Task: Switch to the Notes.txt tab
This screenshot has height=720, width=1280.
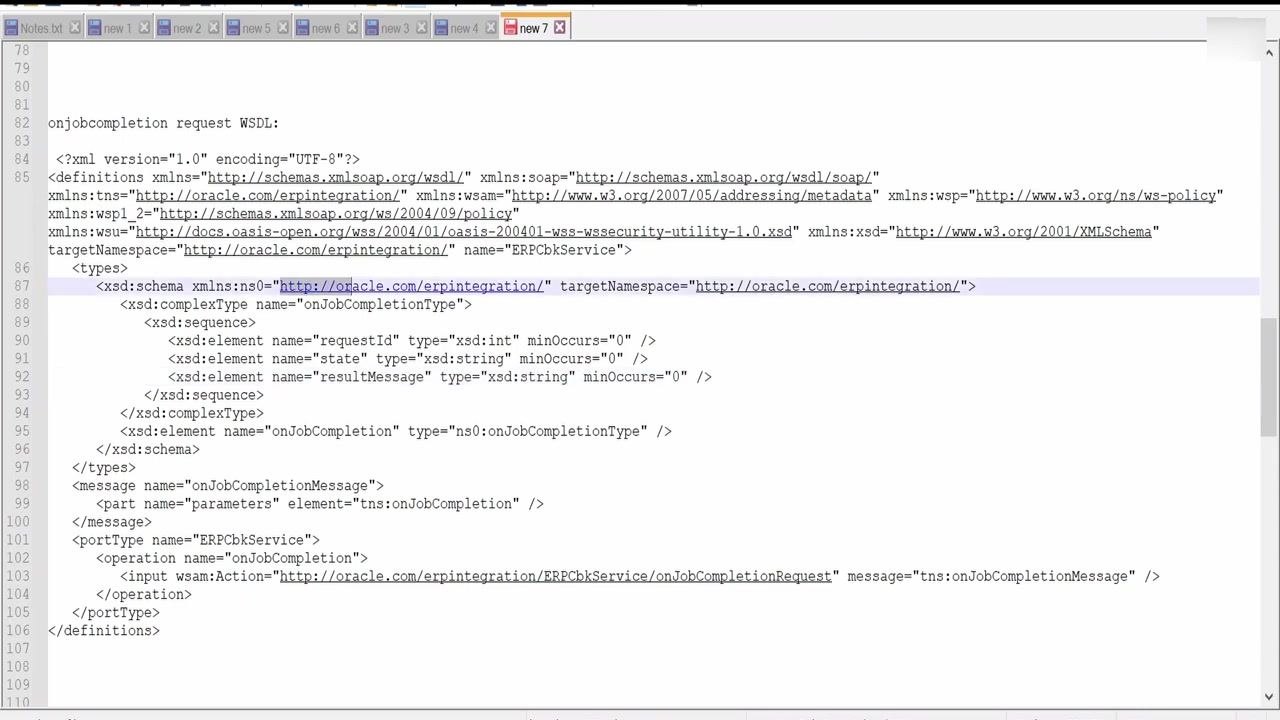Action: [41, 28]
